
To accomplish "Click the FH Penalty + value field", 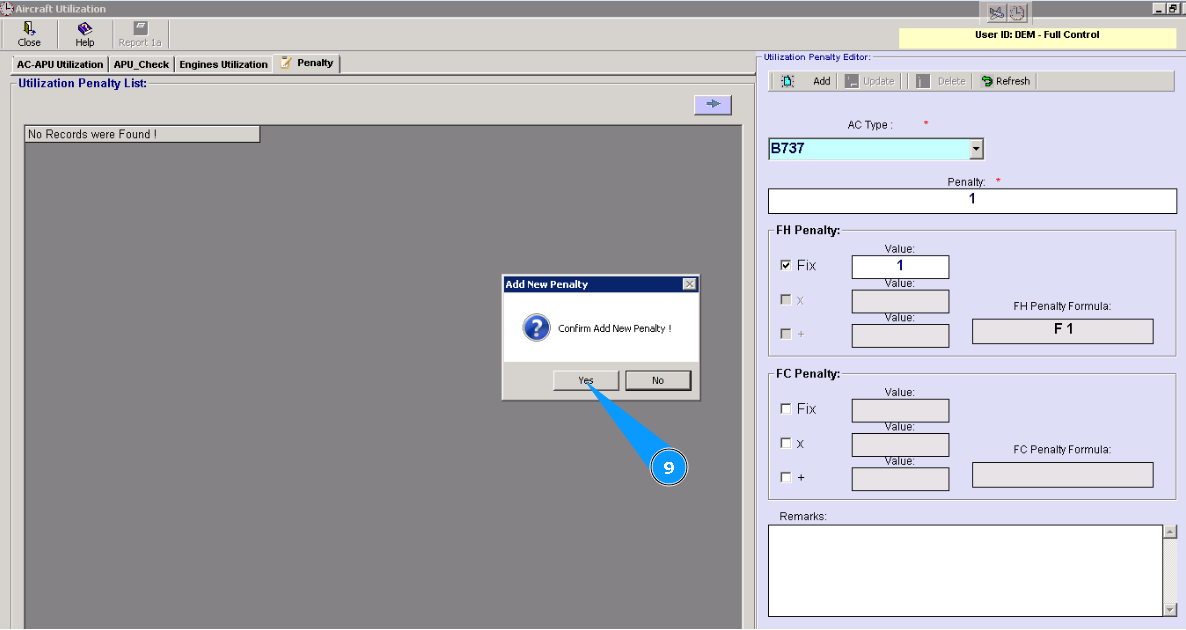I will pos(900,336).
